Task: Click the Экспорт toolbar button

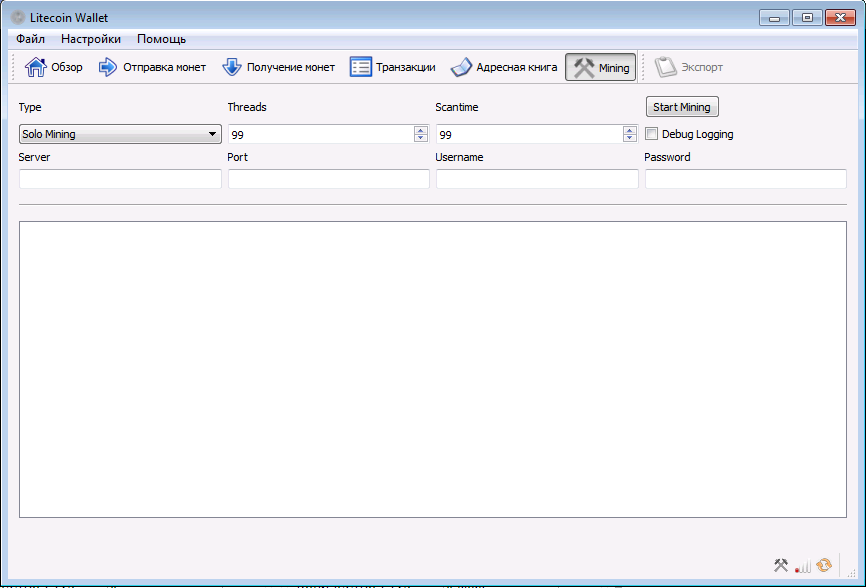Action: click(x=689, y=67)
